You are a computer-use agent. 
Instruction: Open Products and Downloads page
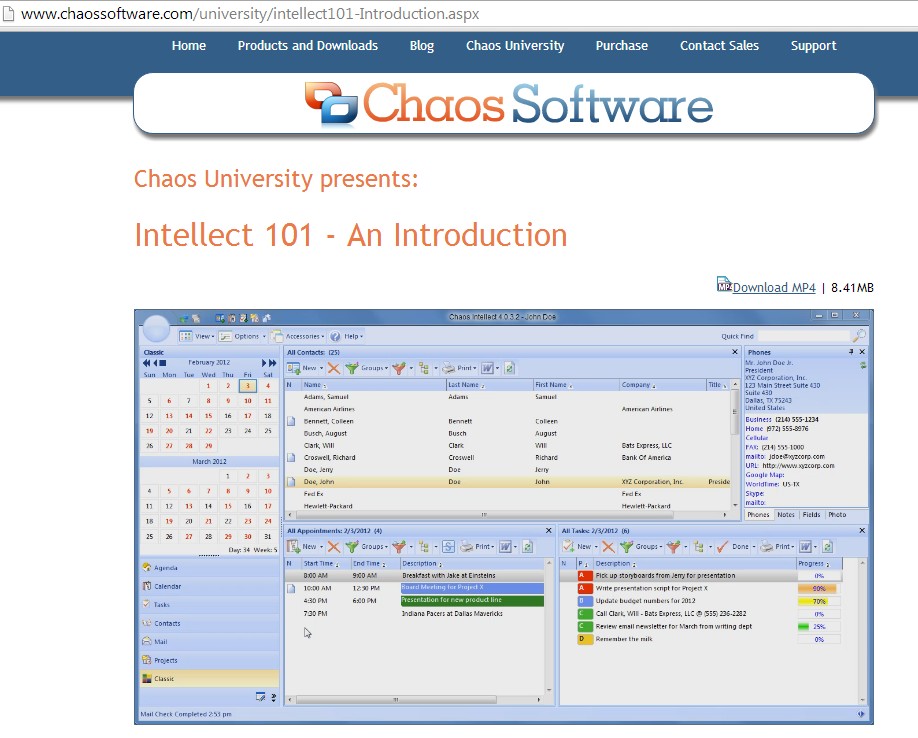[307, 46]
